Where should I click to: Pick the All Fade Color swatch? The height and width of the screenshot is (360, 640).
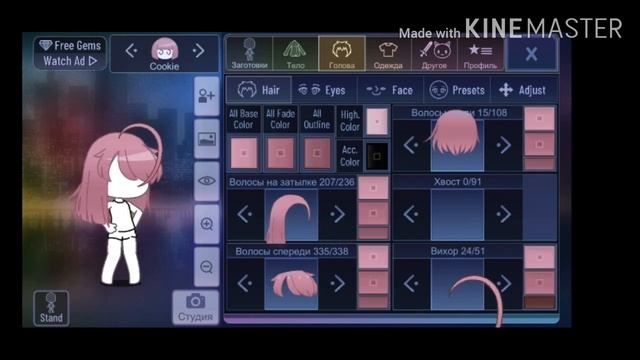(280, 153)
